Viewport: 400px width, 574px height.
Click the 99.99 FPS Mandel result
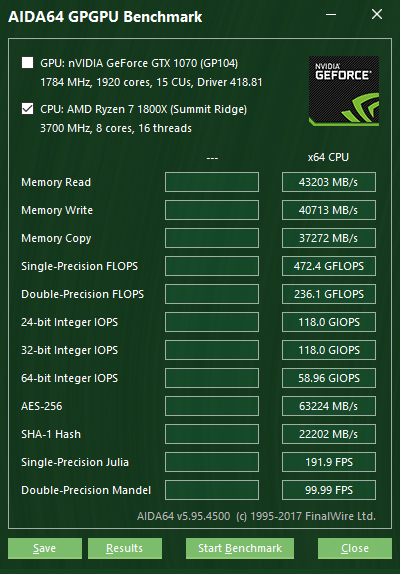(x=329, y=490)
